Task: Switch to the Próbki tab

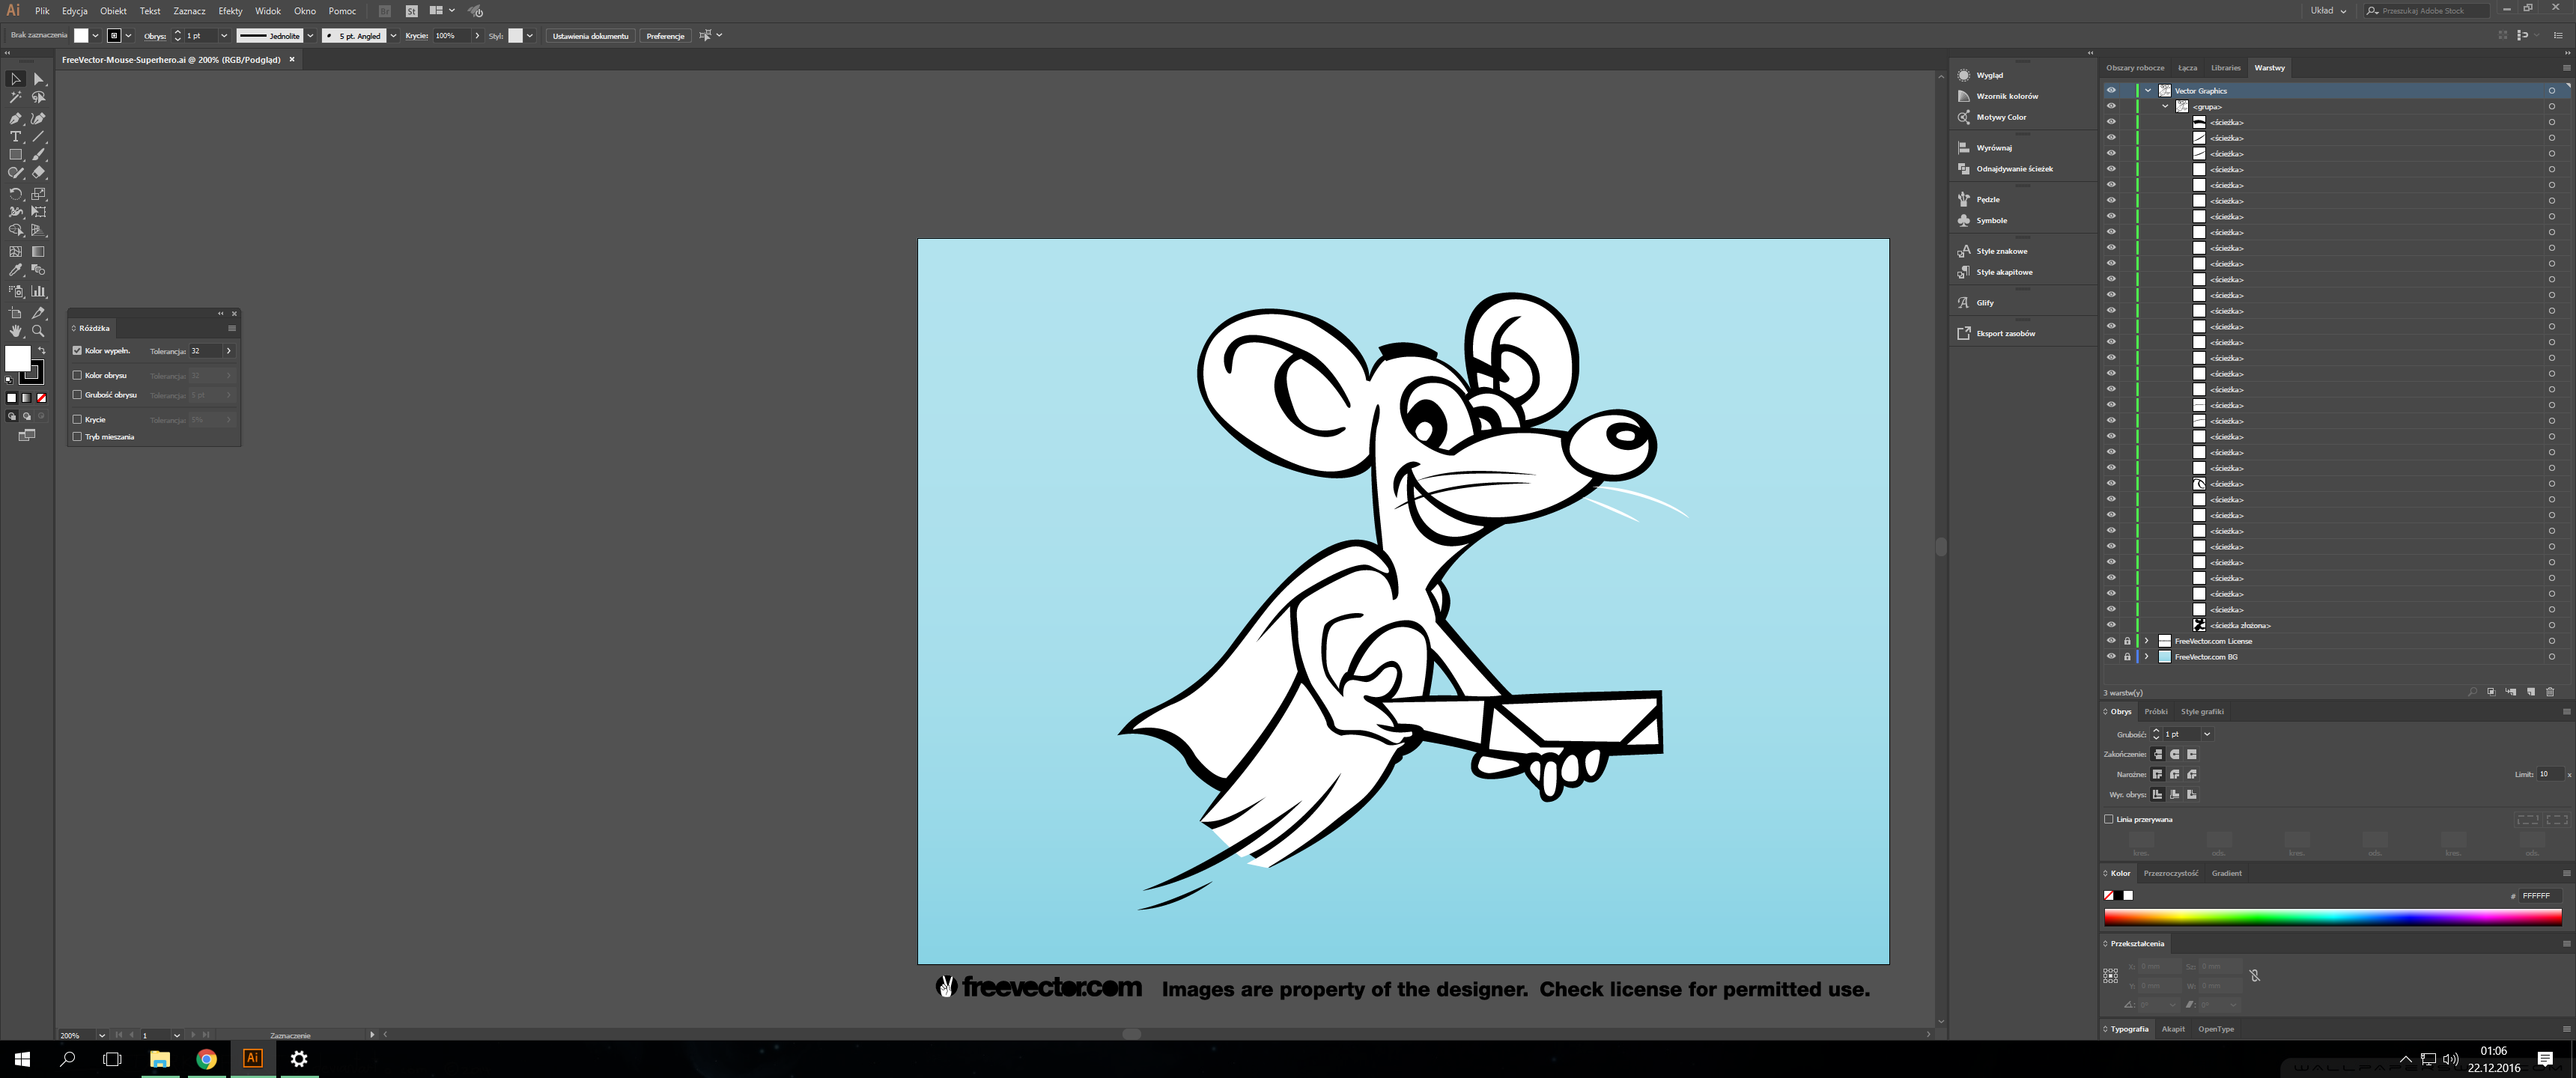Action: pos(2156,712)
